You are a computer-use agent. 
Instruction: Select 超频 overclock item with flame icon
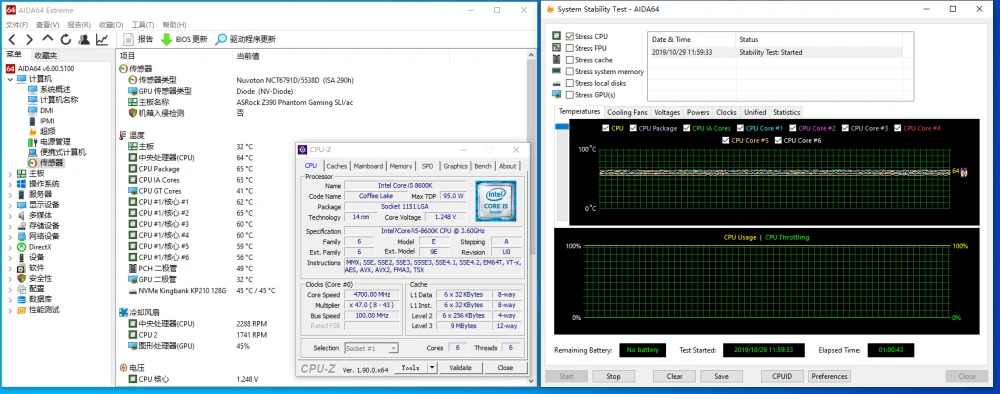41,131
